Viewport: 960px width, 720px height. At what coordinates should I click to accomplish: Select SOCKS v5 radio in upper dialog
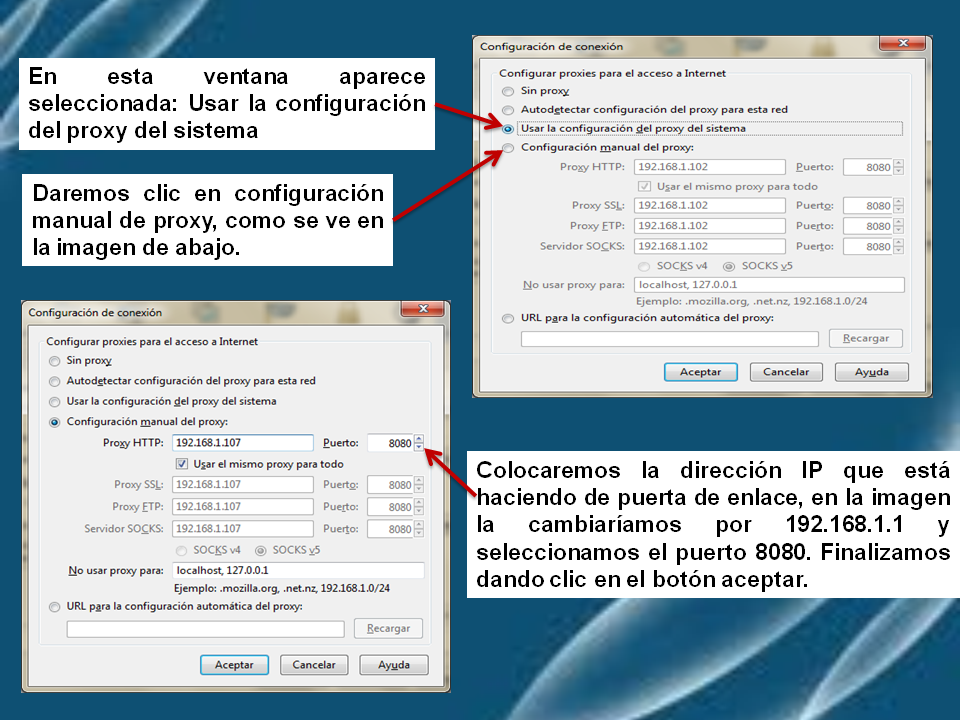(x=729, y=266)
